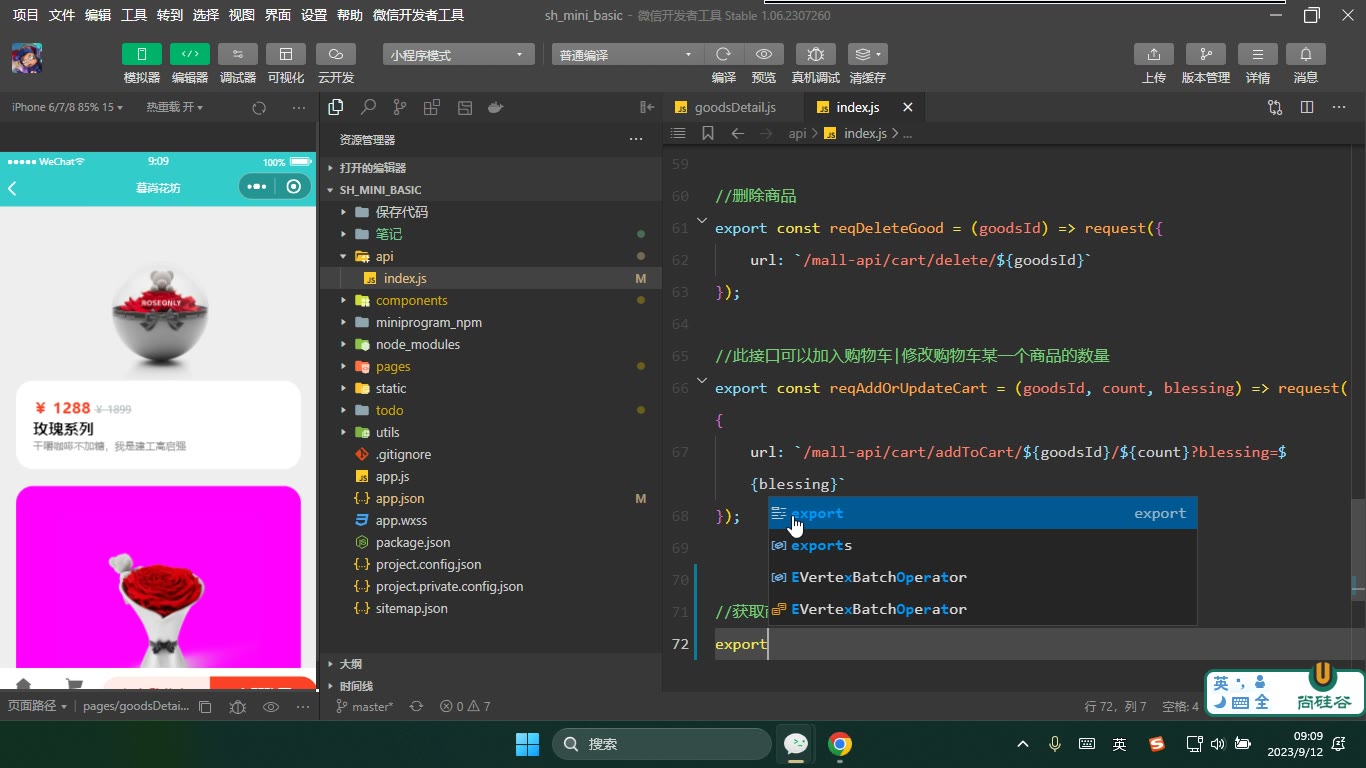Open real device debugging icon
Screen dimensions: 1366x768
pyautogui.click(x=816, y=54)
